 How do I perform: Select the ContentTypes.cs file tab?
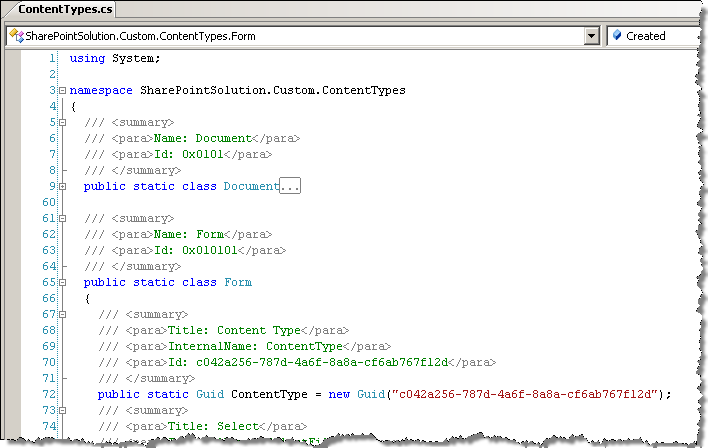[65, 9]
